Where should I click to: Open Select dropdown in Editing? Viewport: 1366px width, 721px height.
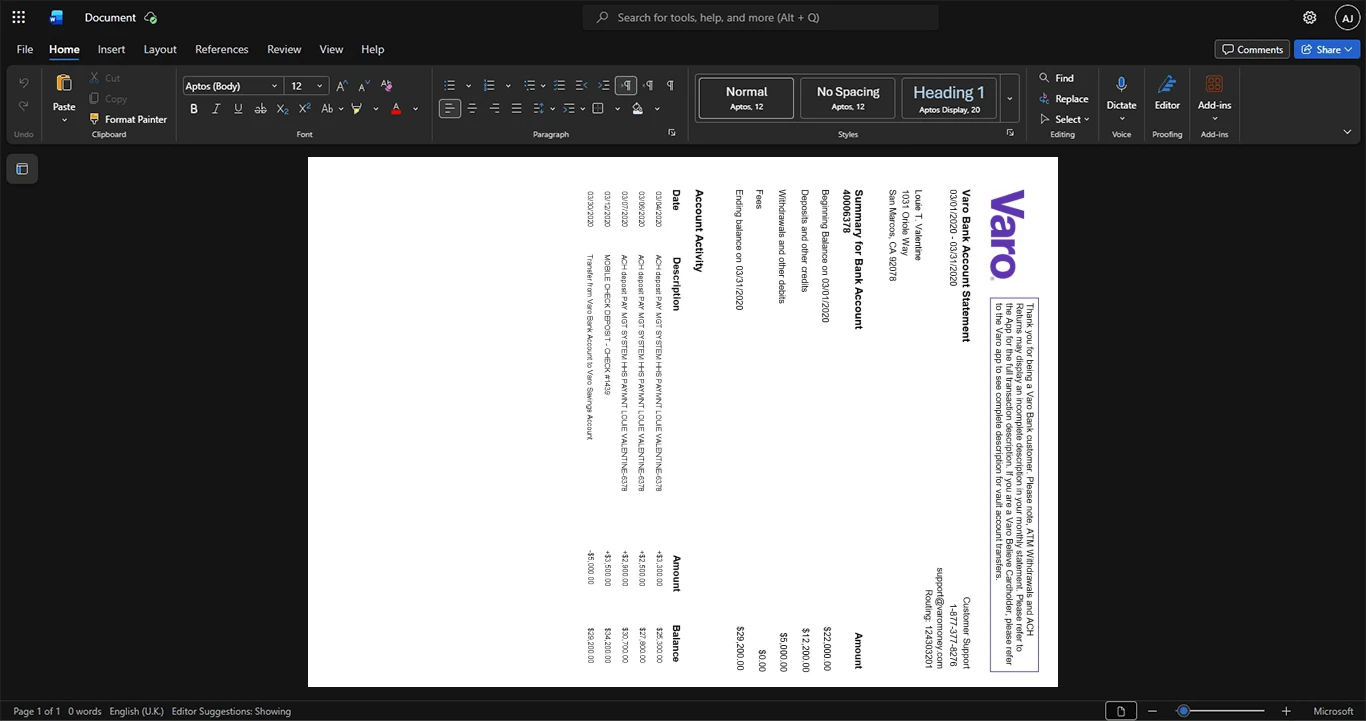coord(1064,119)
